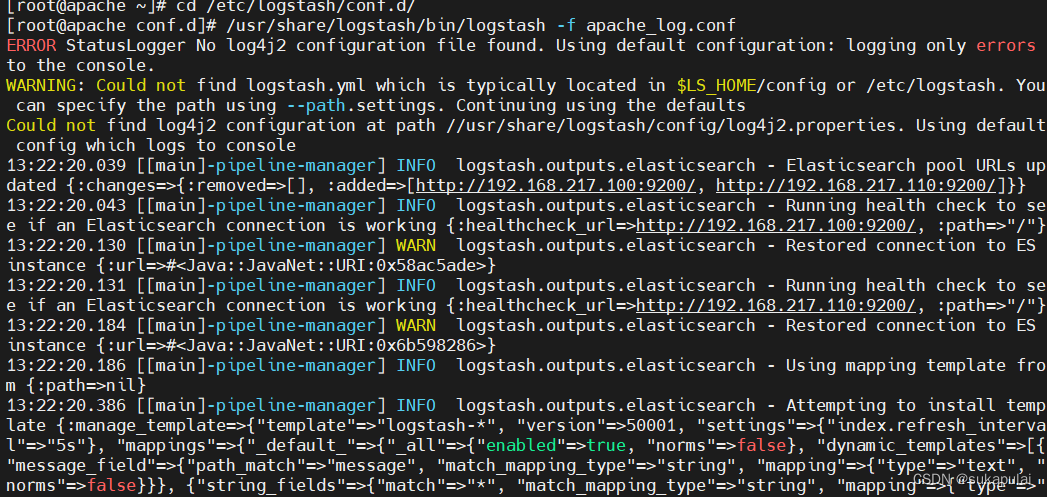1047x497 pixels.
Task: Click the yellow '$LS_HOME' variable
Action: 716,86
